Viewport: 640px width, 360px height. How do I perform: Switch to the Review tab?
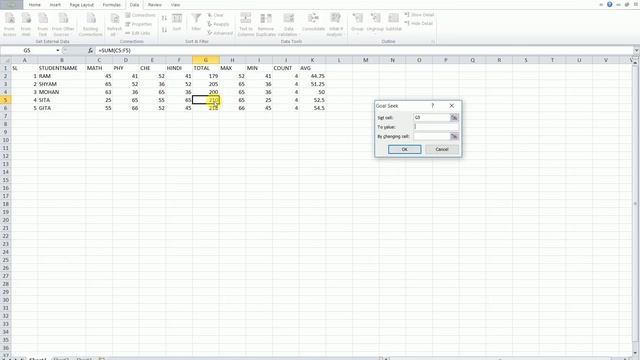click(155, 5)
